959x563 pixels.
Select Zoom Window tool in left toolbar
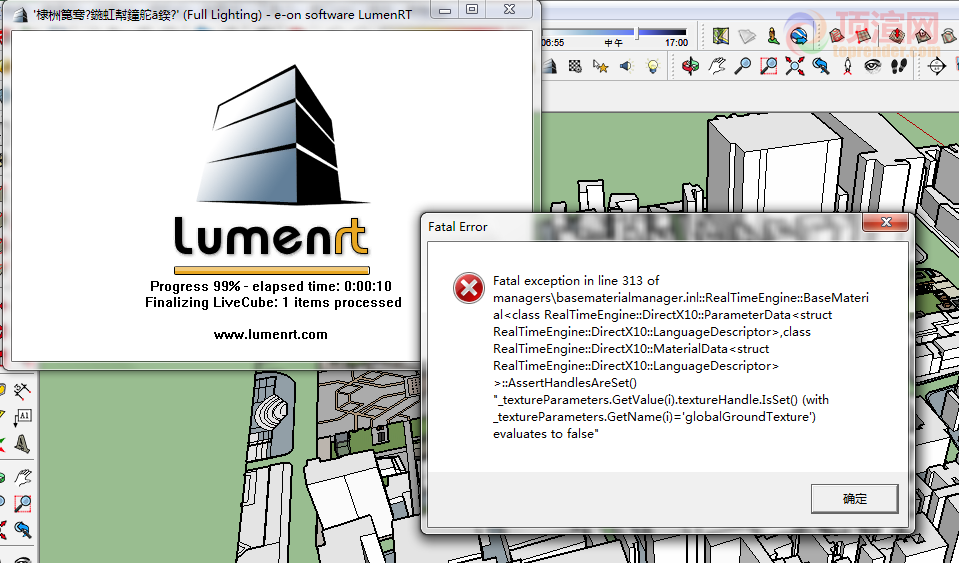point(23,503)
